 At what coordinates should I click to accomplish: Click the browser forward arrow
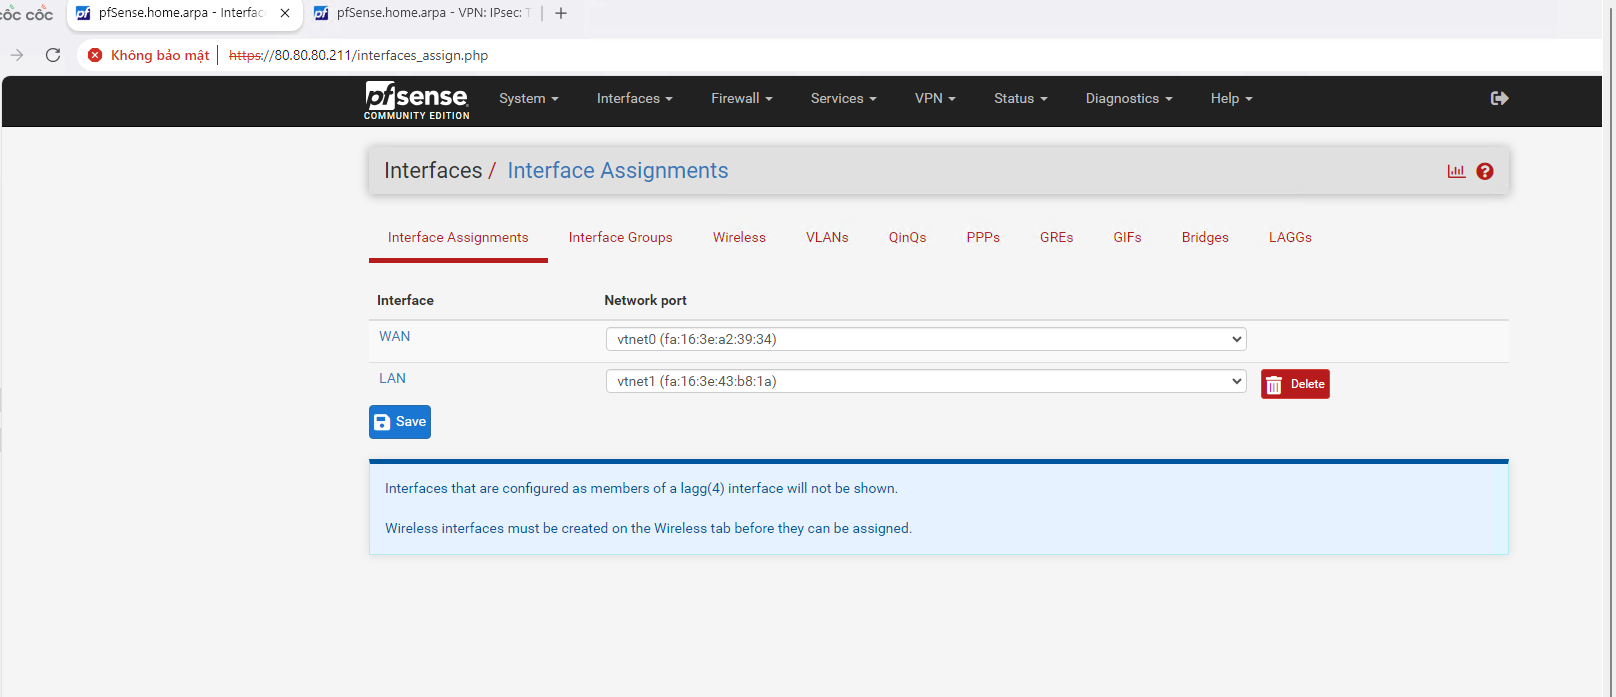coord(17,55)
